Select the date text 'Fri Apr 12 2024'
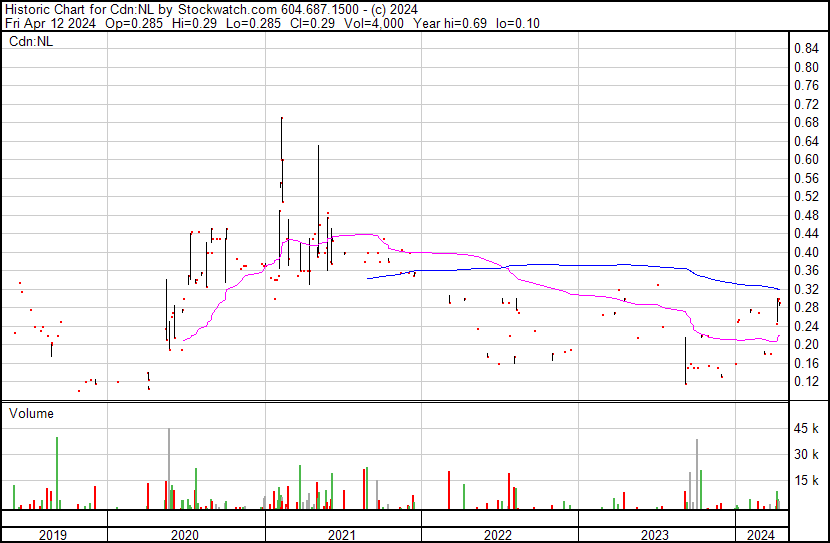 click(50, 23)
